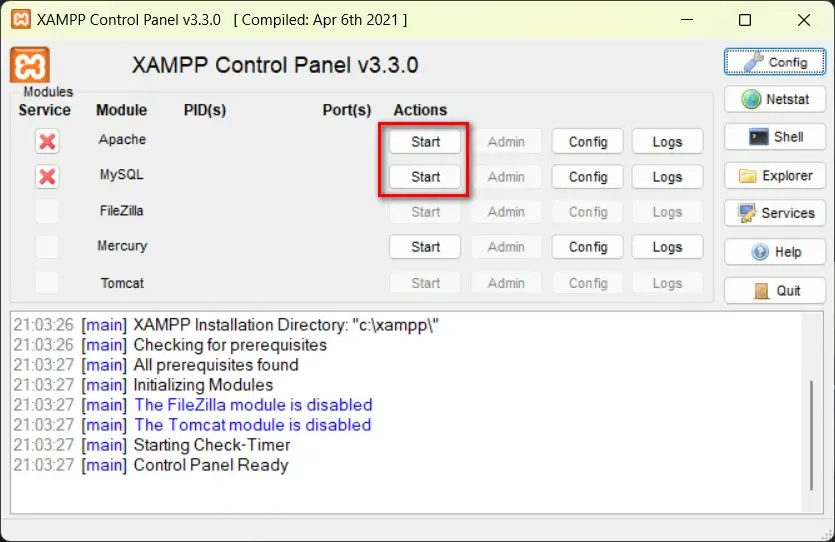Click the XAMPP orange logo icon
This screenshot has height=542, width=835.
pos(30,65)
